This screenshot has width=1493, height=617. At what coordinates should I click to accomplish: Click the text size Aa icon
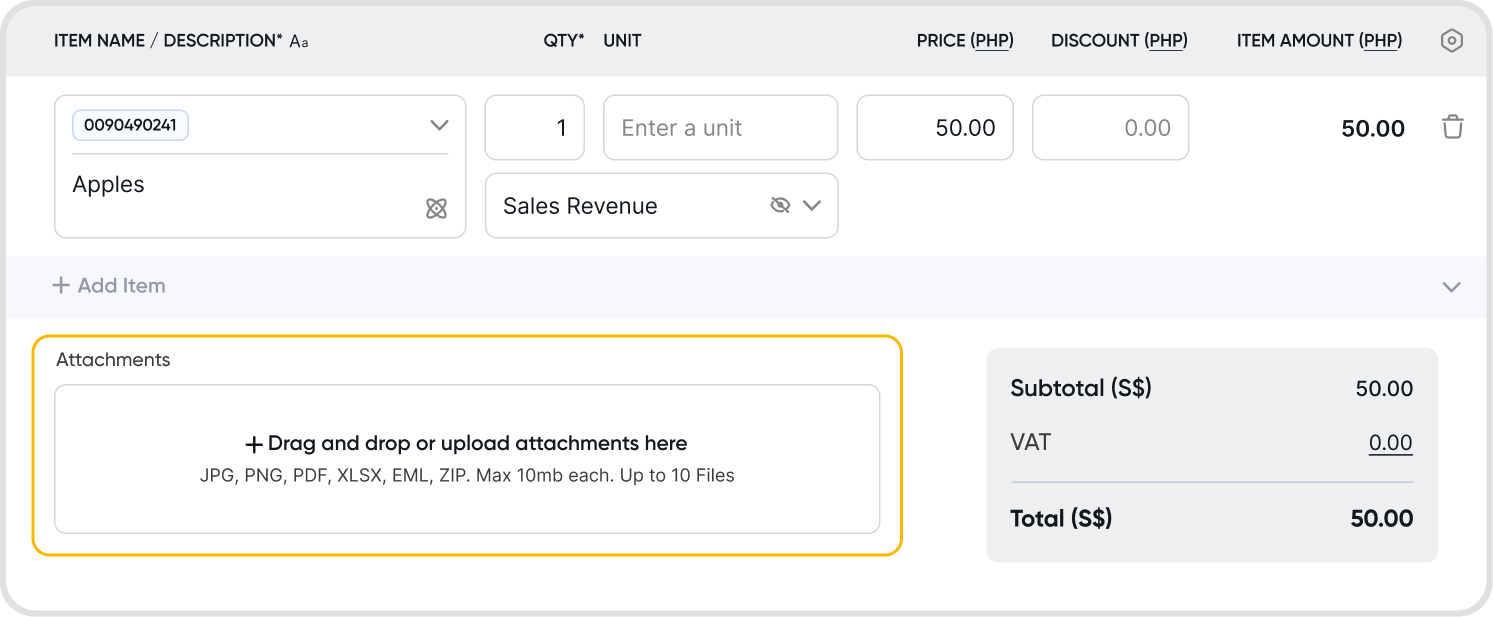298,42
